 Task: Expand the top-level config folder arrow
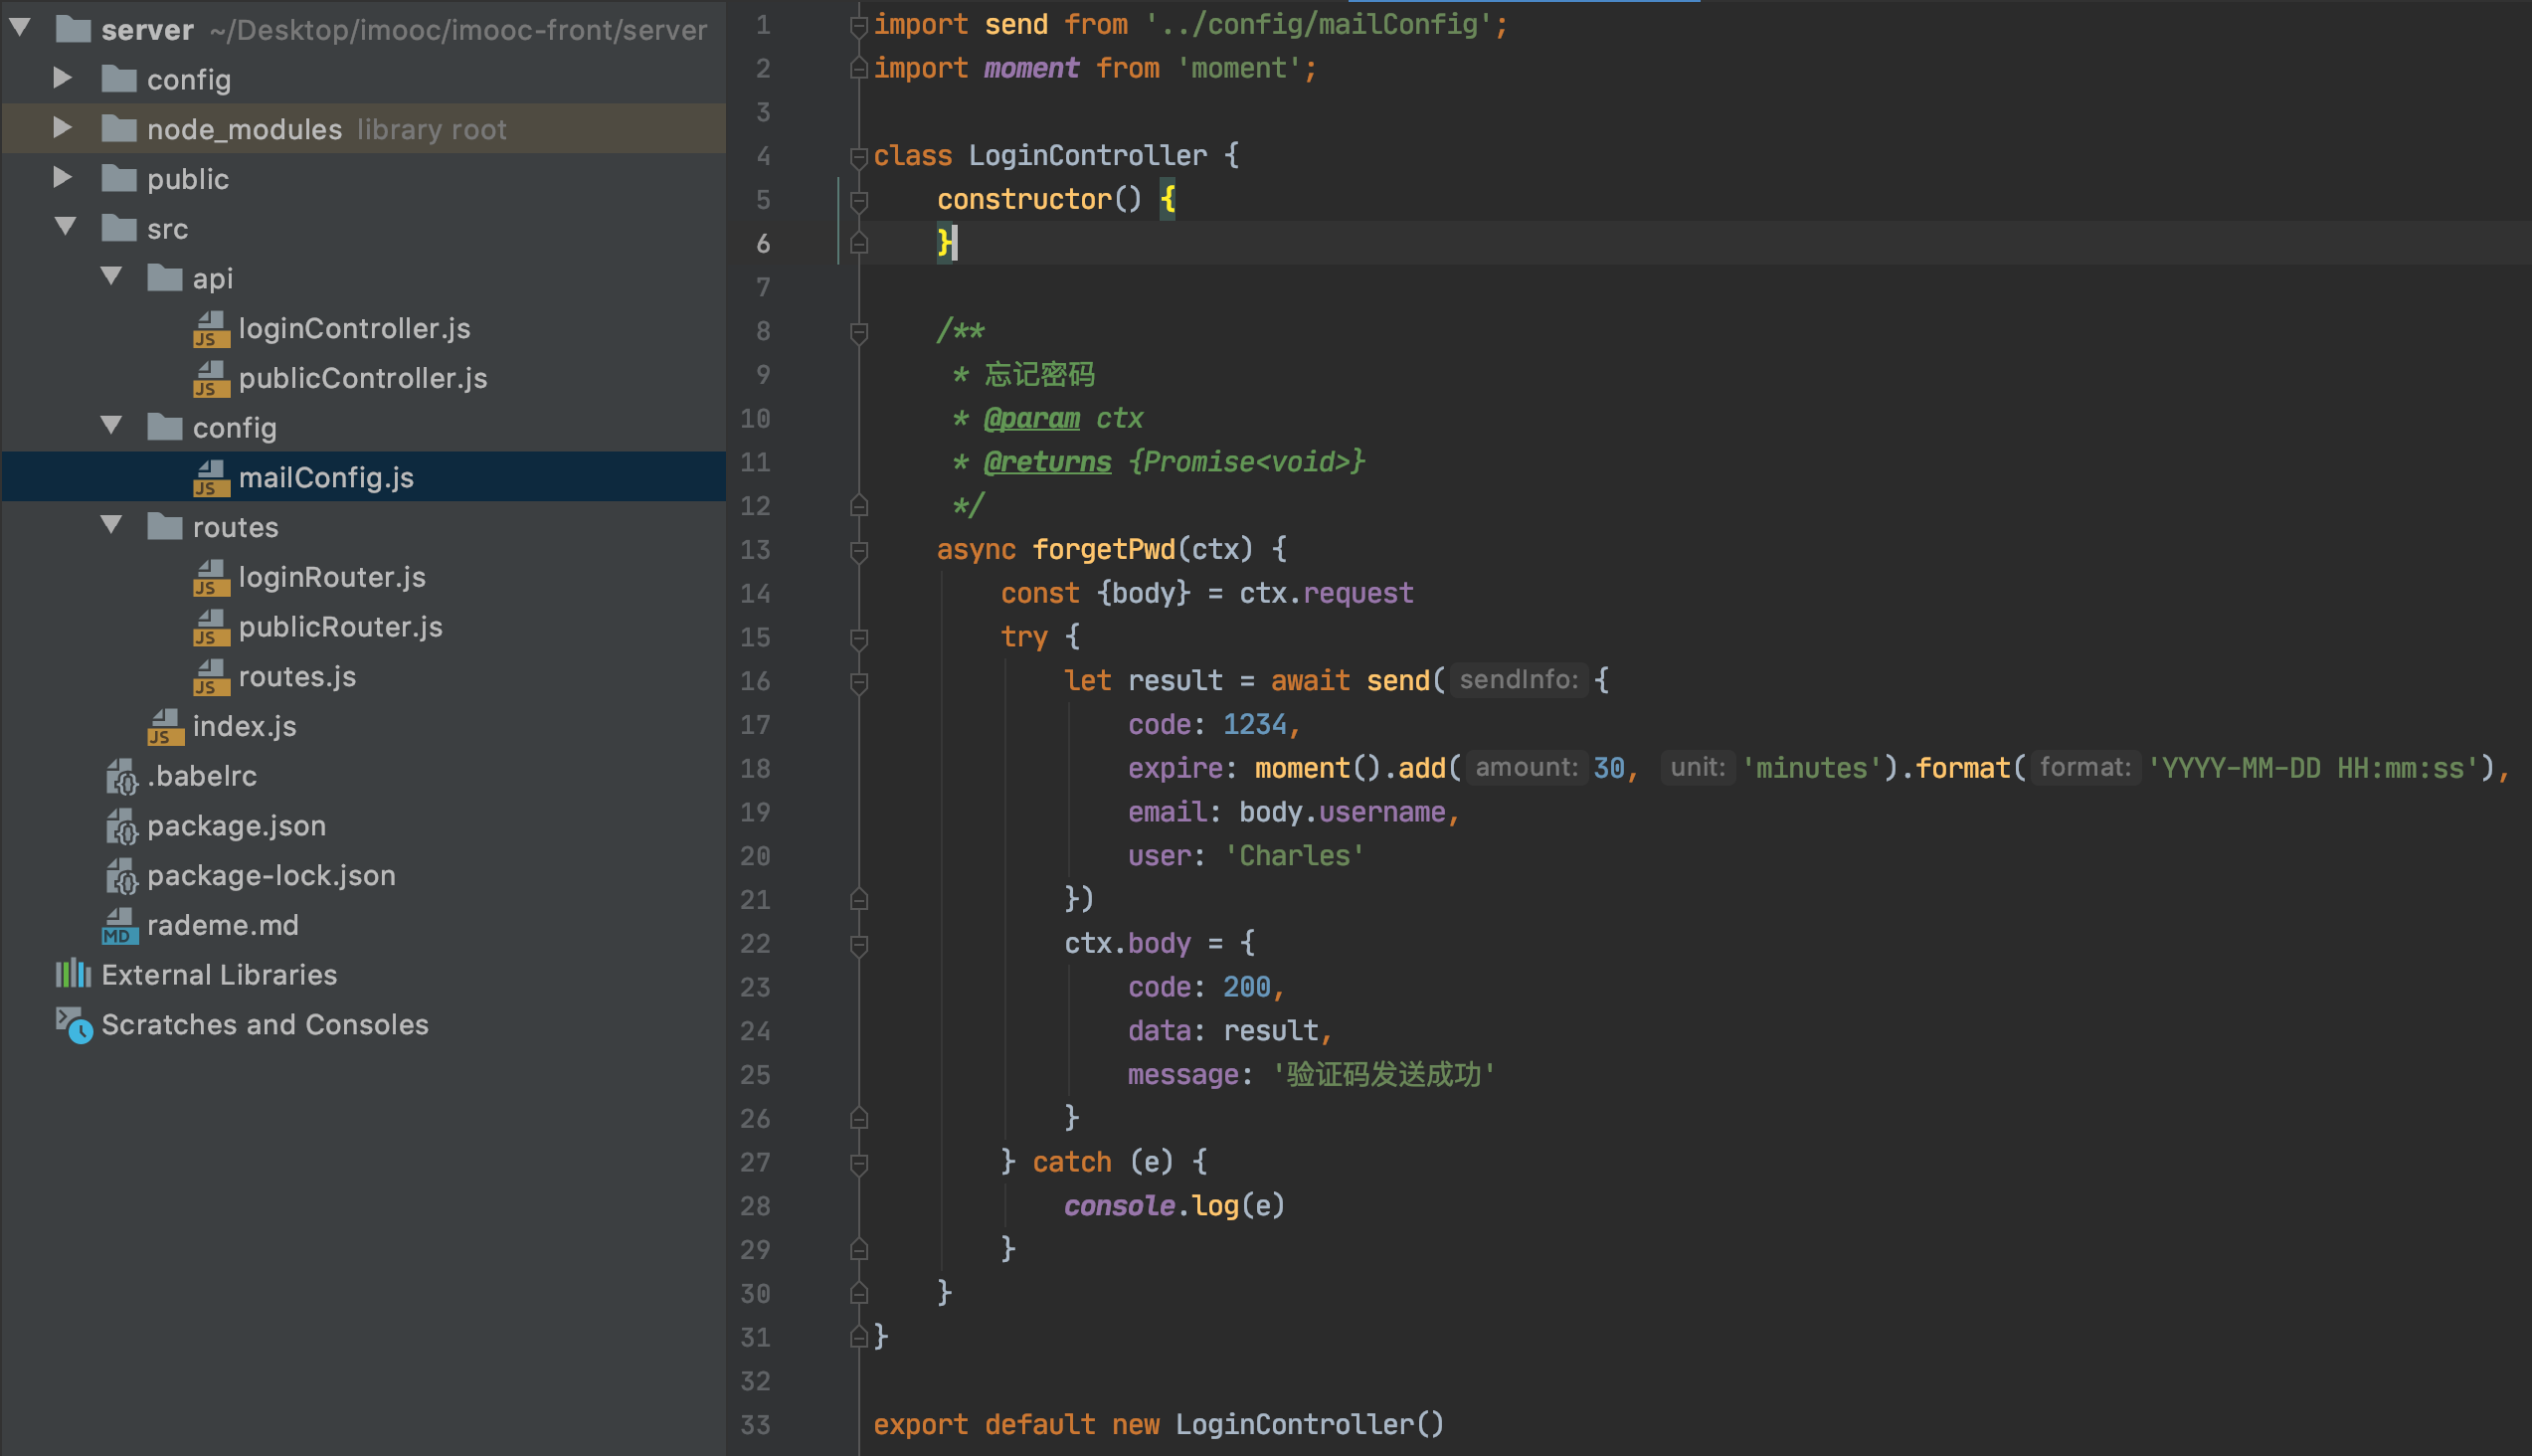coord(62,78)
